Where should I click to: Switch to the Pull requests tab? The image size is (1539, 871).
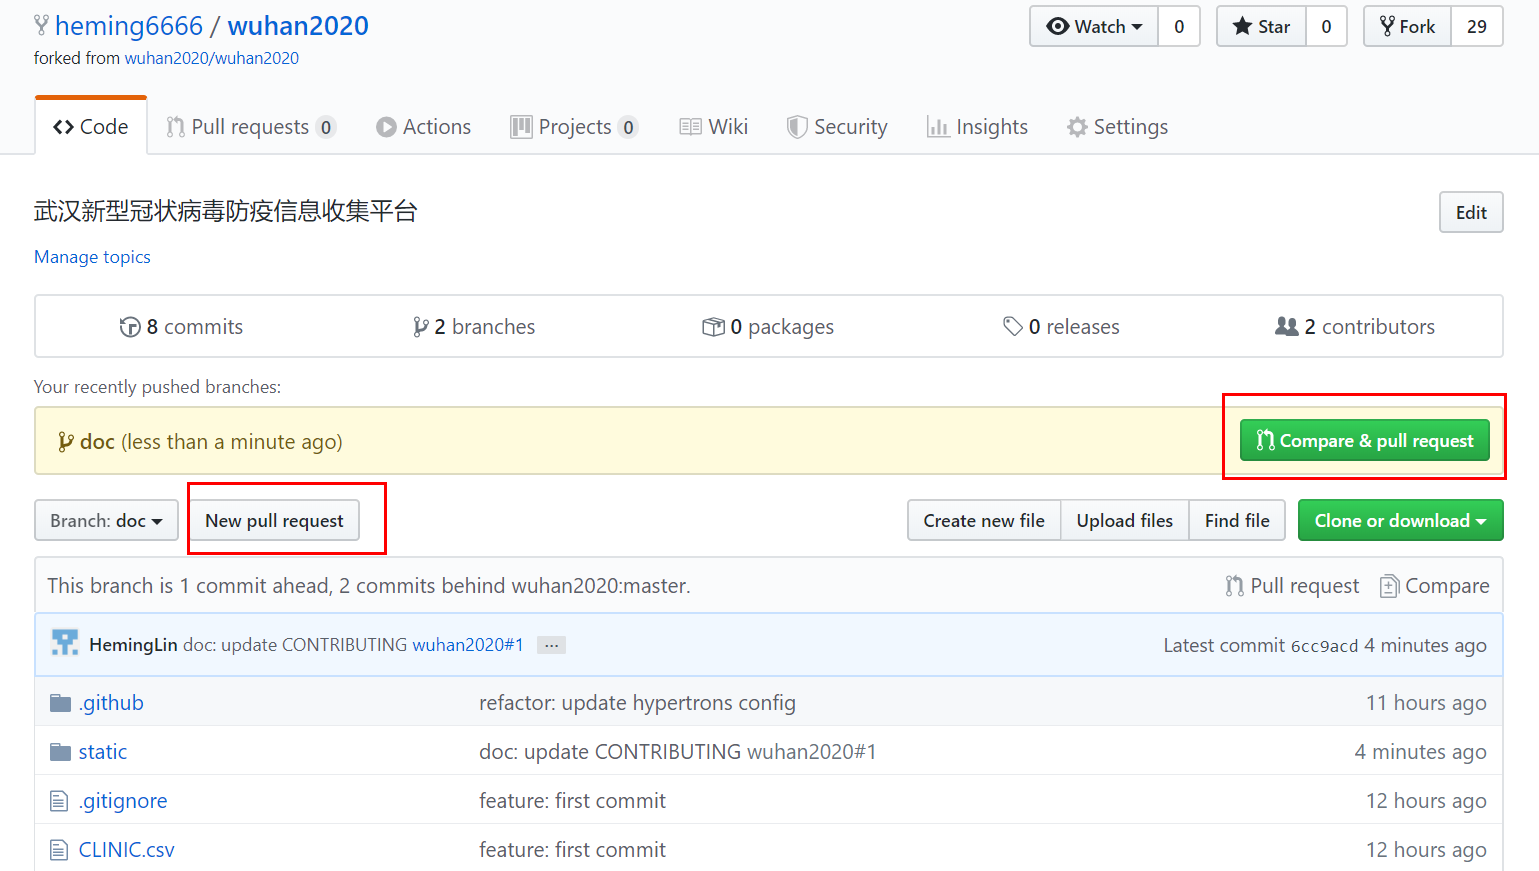point(250,127)
